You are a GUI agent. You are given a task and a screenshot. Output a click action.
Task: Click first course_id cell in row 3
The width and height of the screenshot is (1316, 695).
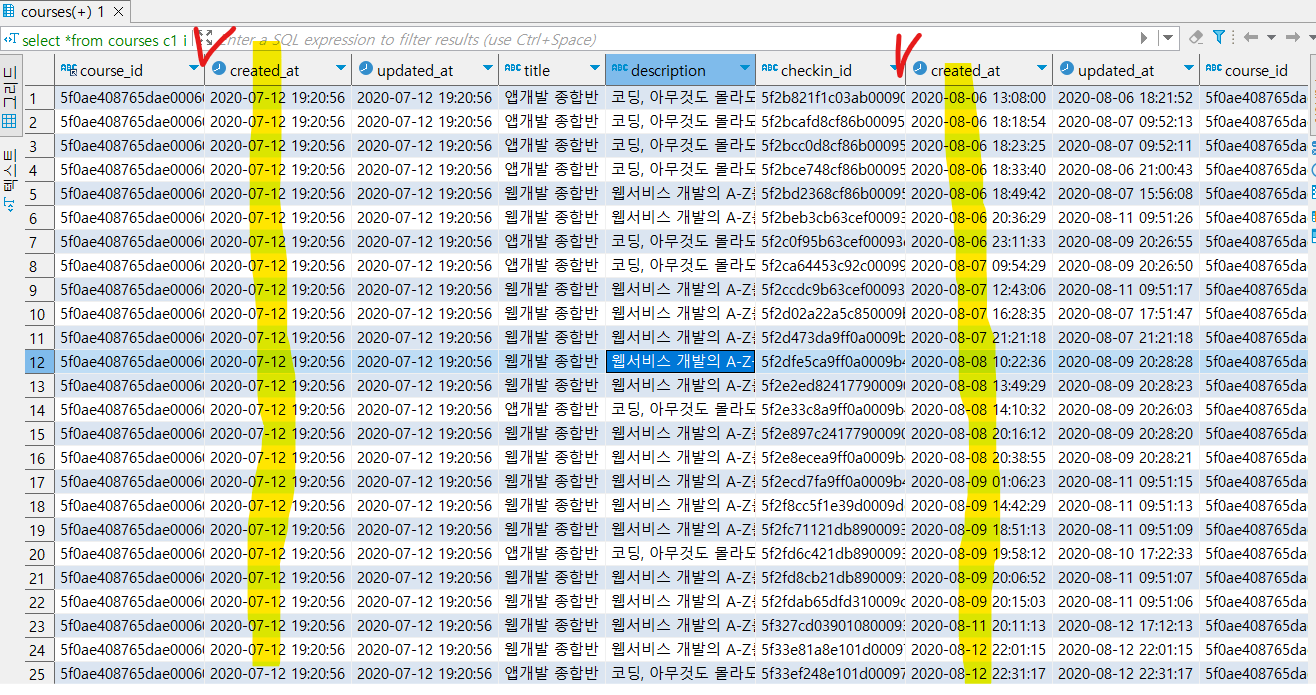[130, 145]
